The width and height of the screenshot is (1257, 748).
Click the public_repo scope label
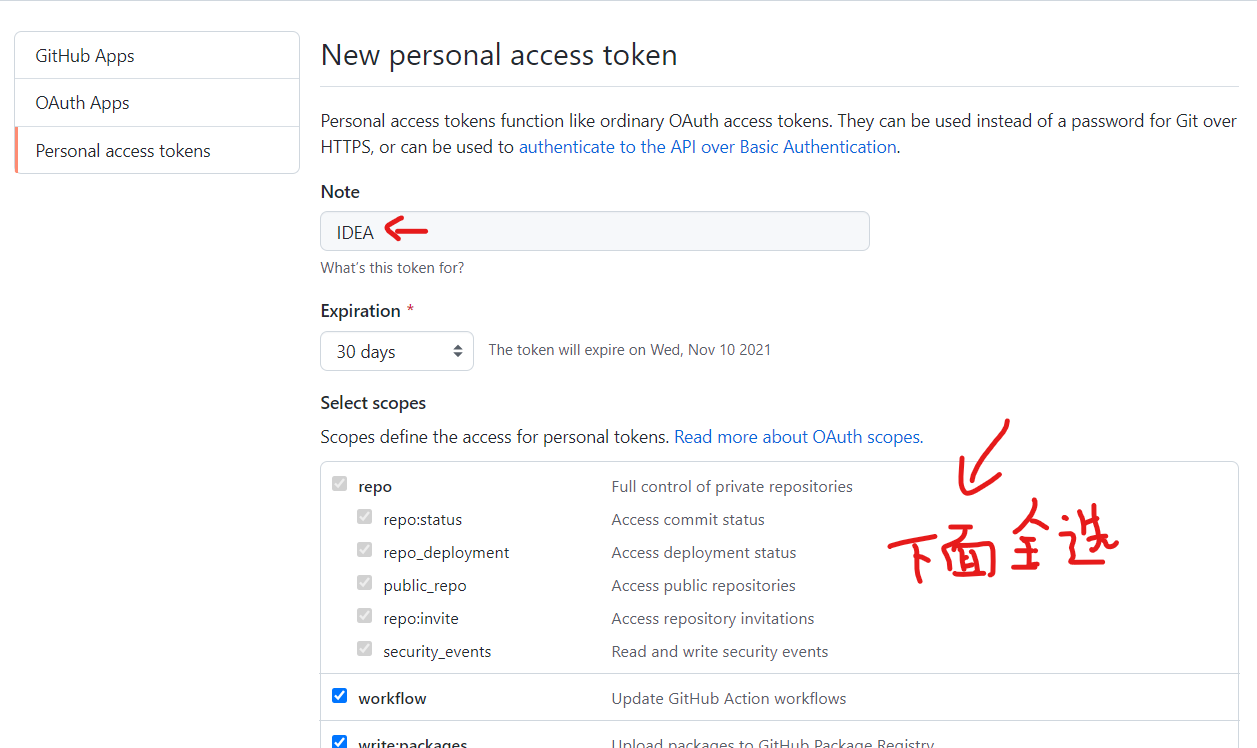pyautogui.click(x=425, y=586)
